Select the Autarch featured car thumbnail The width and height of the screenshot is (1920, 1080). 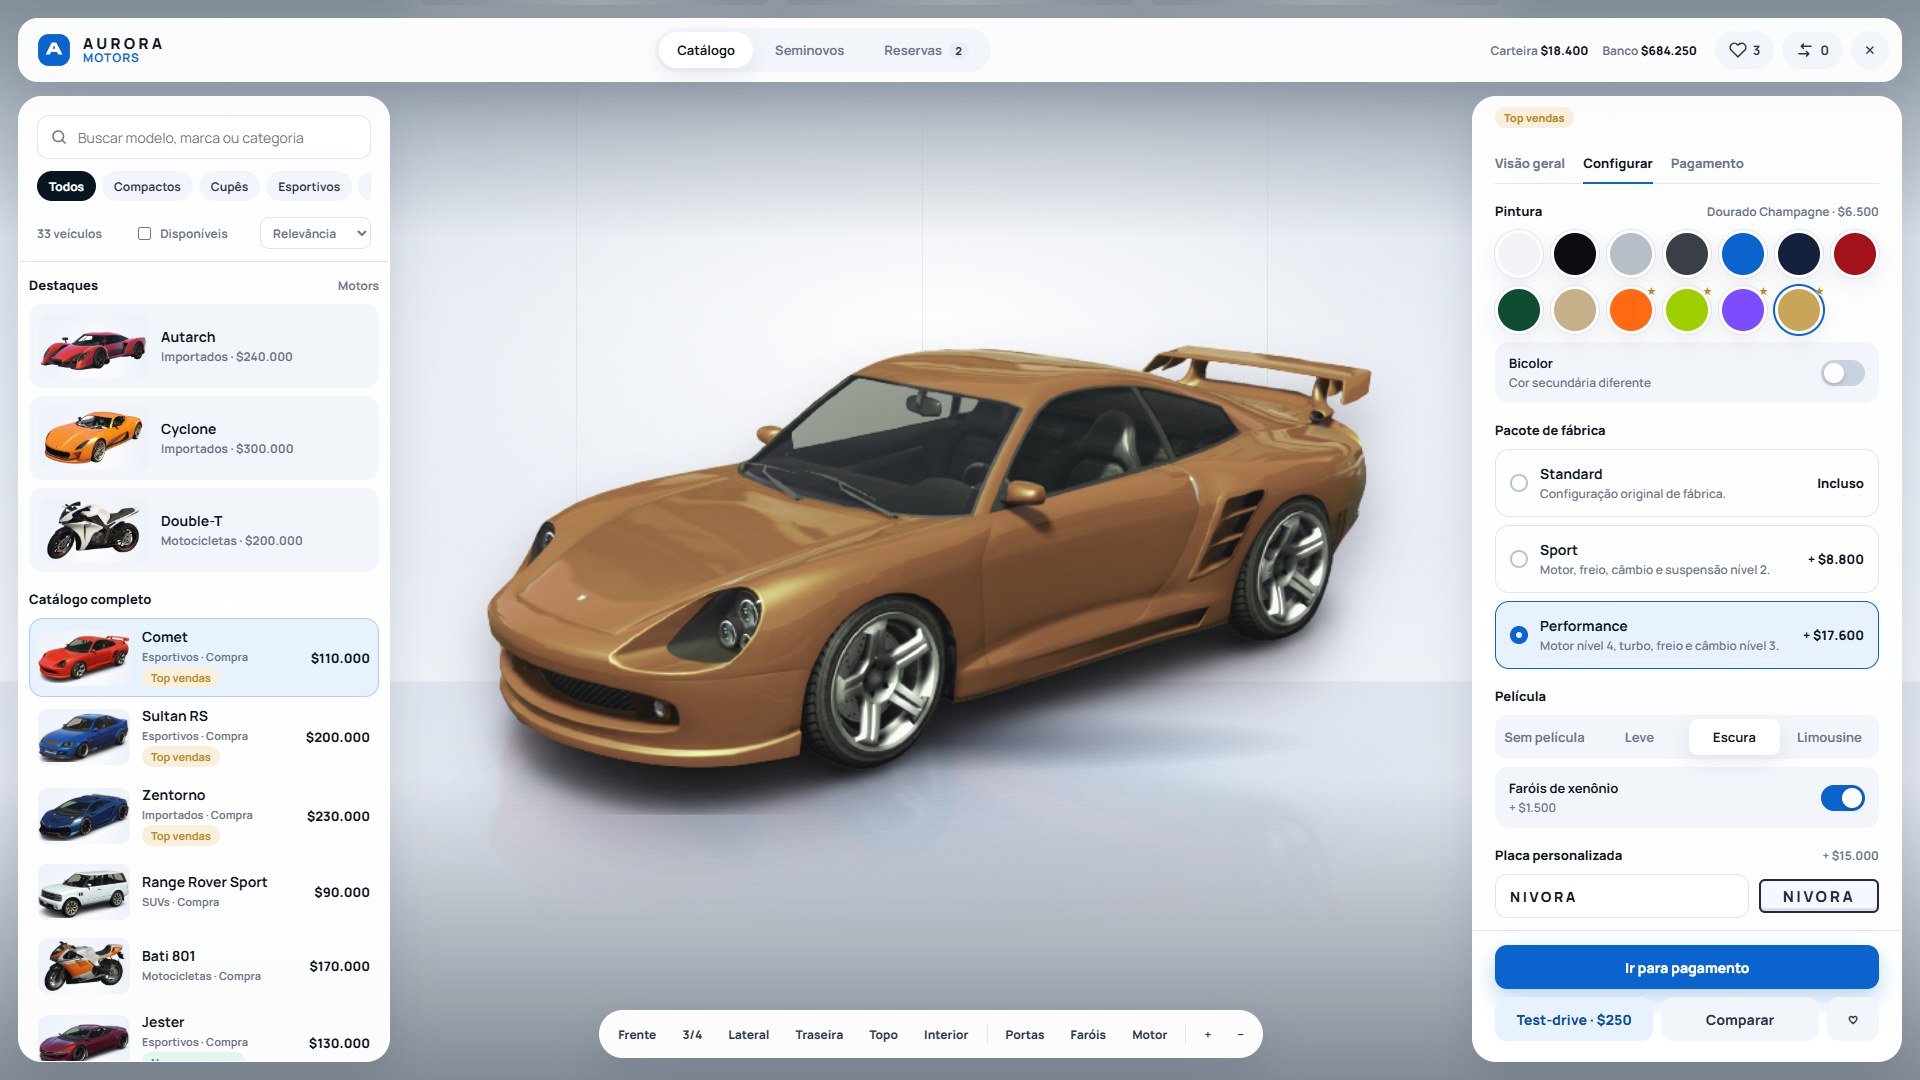[x=93, y=346]
